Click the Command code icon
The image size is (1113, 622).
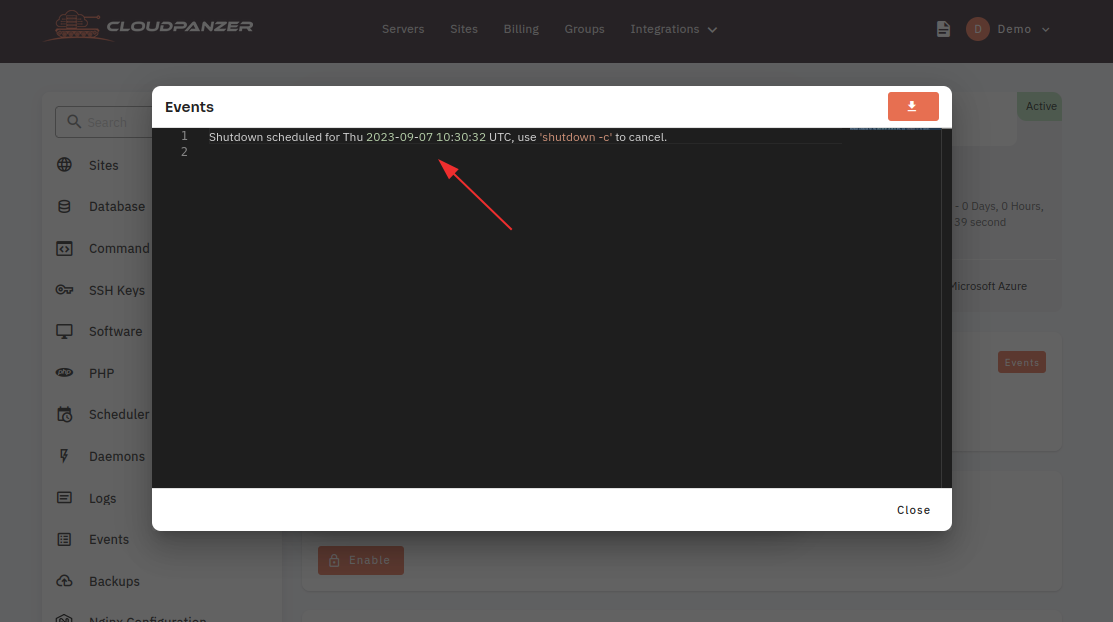click(65, 249)
